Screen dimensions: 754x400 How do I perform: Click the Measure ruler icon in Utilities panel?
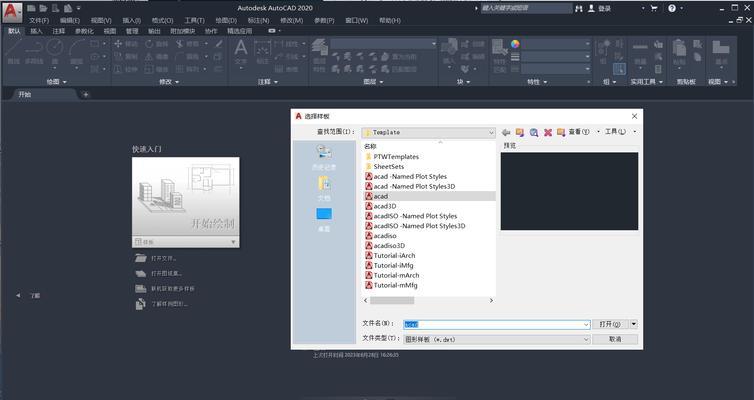click(640, 47)
